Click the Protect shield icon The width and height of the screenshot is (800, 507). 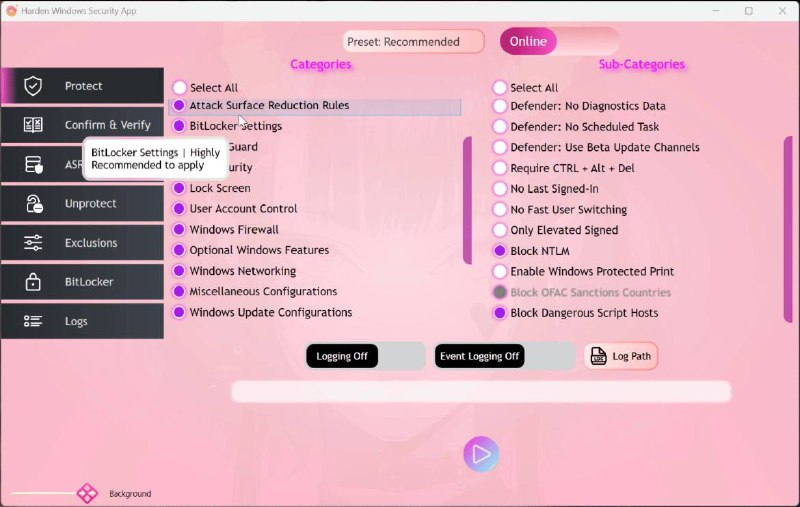pyautogui.click(x=33, y=86)
